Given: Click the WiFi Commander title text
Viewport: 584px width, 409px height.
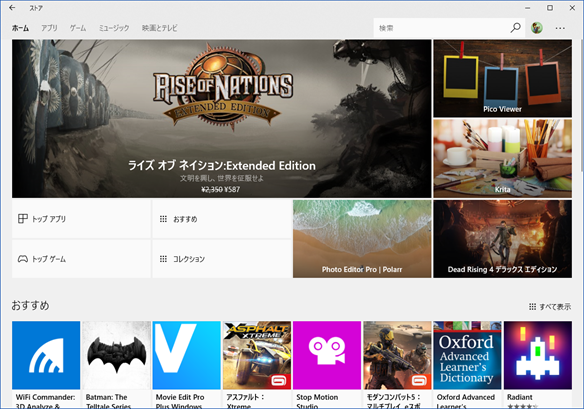Looking at the screenshot, I should click(45, 401).
